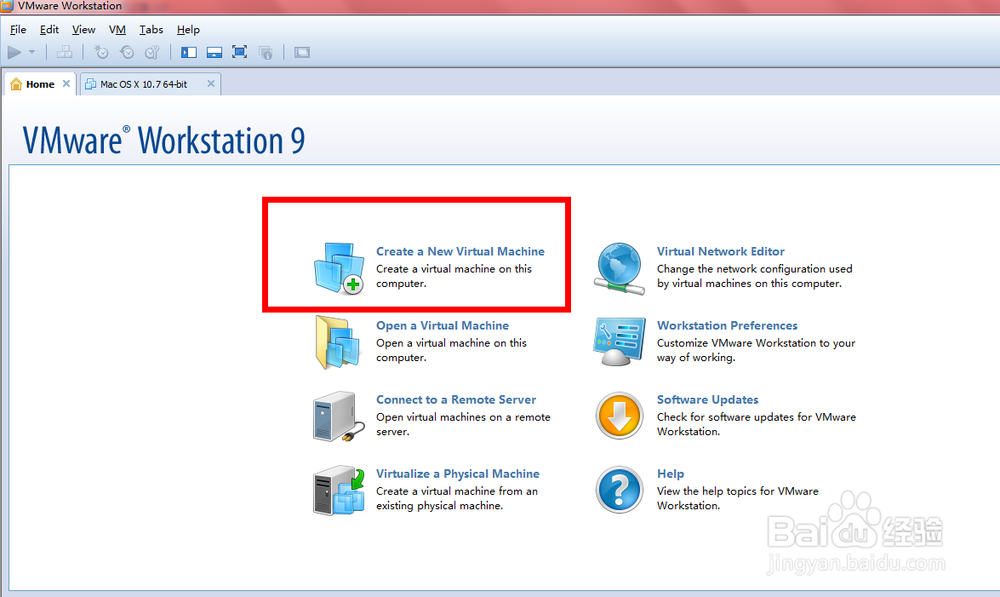Open the Help link on home page
This screenshot has width=1000, height=597.
click(670, 474)
